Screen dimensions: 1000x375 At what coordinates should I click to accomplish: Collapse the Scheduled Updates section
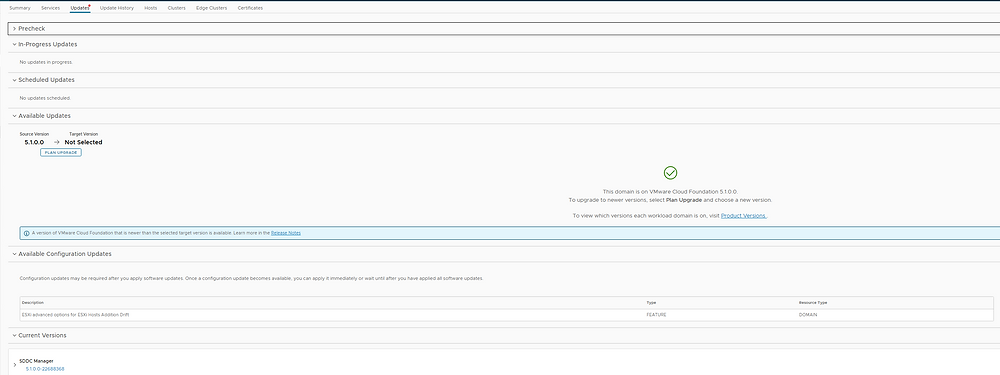14,80
